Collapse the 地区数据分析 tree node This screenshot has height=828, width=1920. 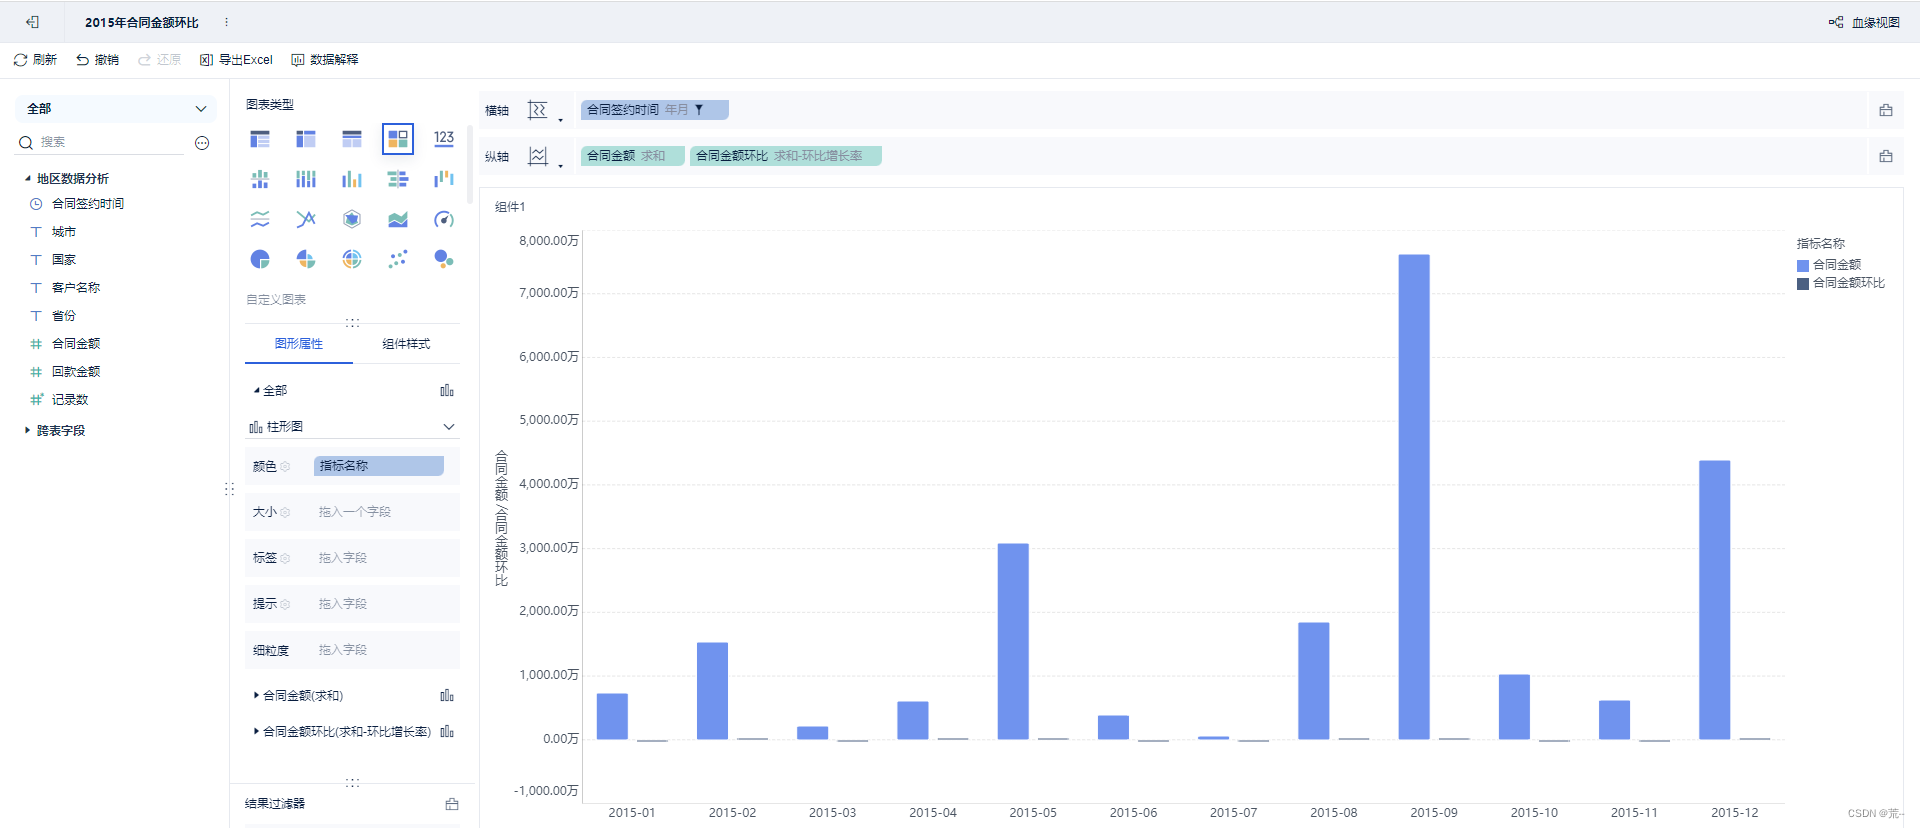coord(27,179)
